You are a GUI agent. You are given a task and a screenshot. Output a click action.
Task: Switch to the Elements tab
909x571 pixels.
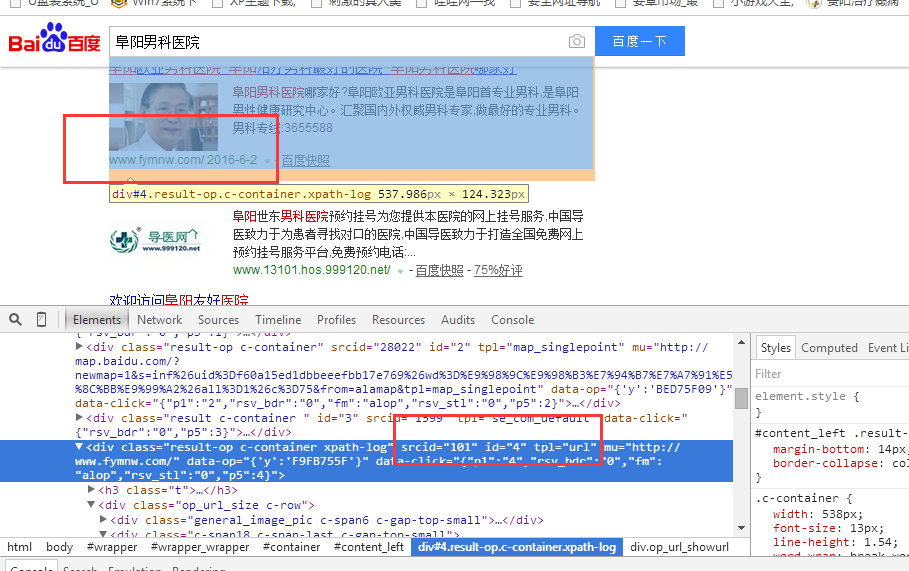click(x=97, y=320)
